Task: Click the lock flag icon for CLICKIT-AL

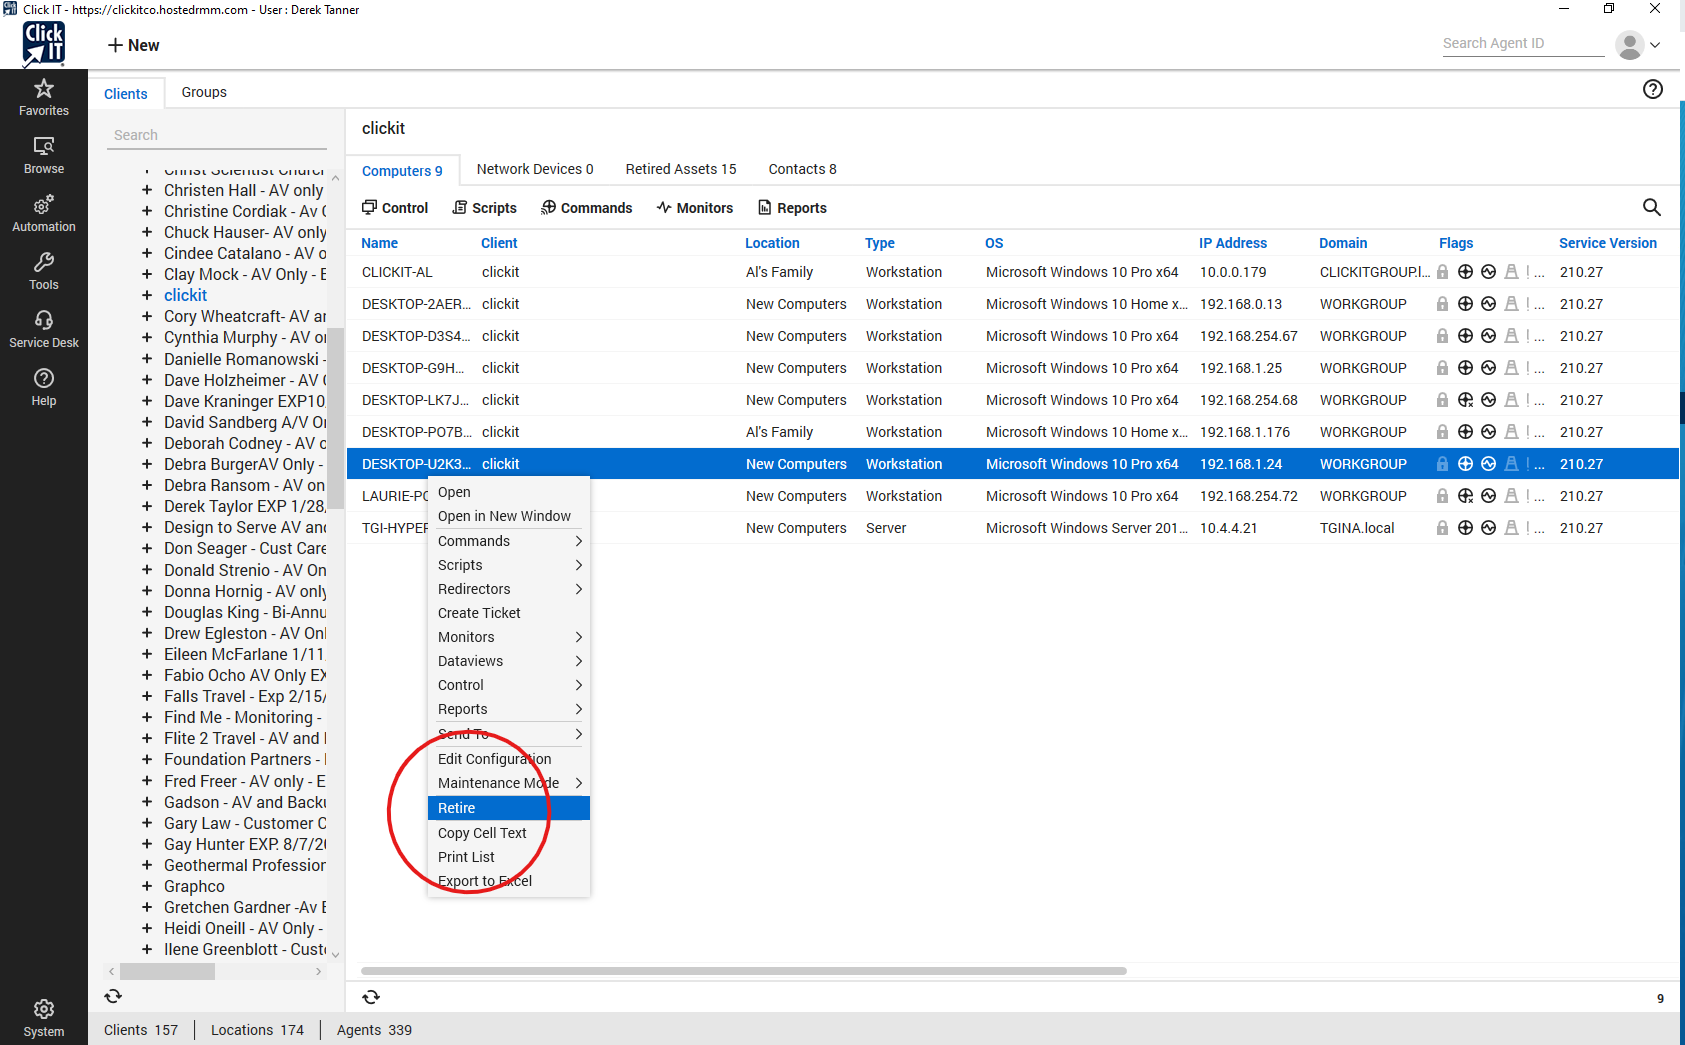Action: [1442, 272]
